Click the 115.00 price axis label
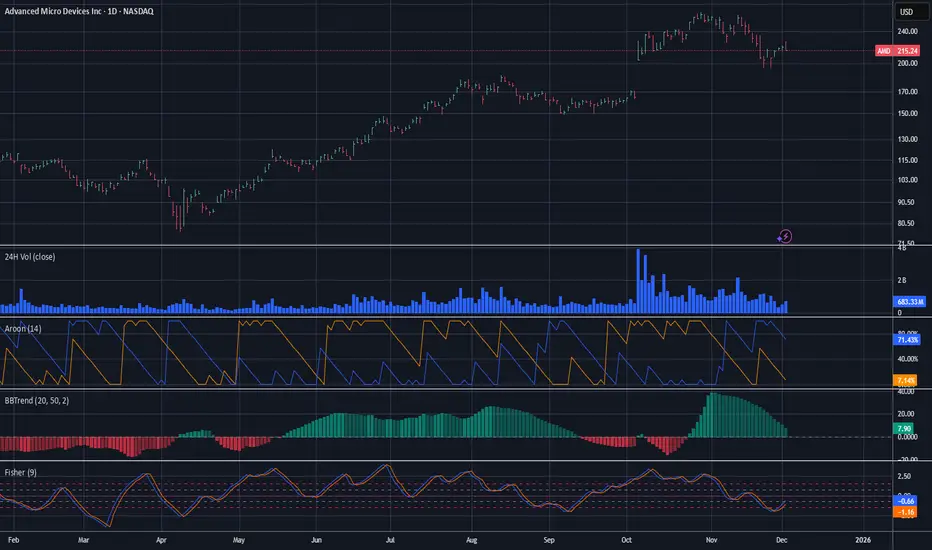The width and height of the screenshot is (932, 550). point(908,161)
